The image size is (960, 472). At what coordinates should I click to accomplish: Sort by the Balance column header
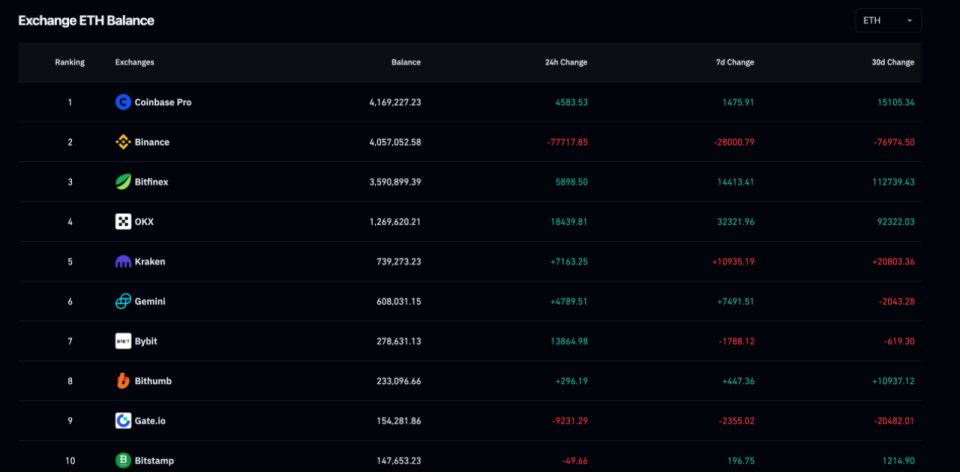406,62
